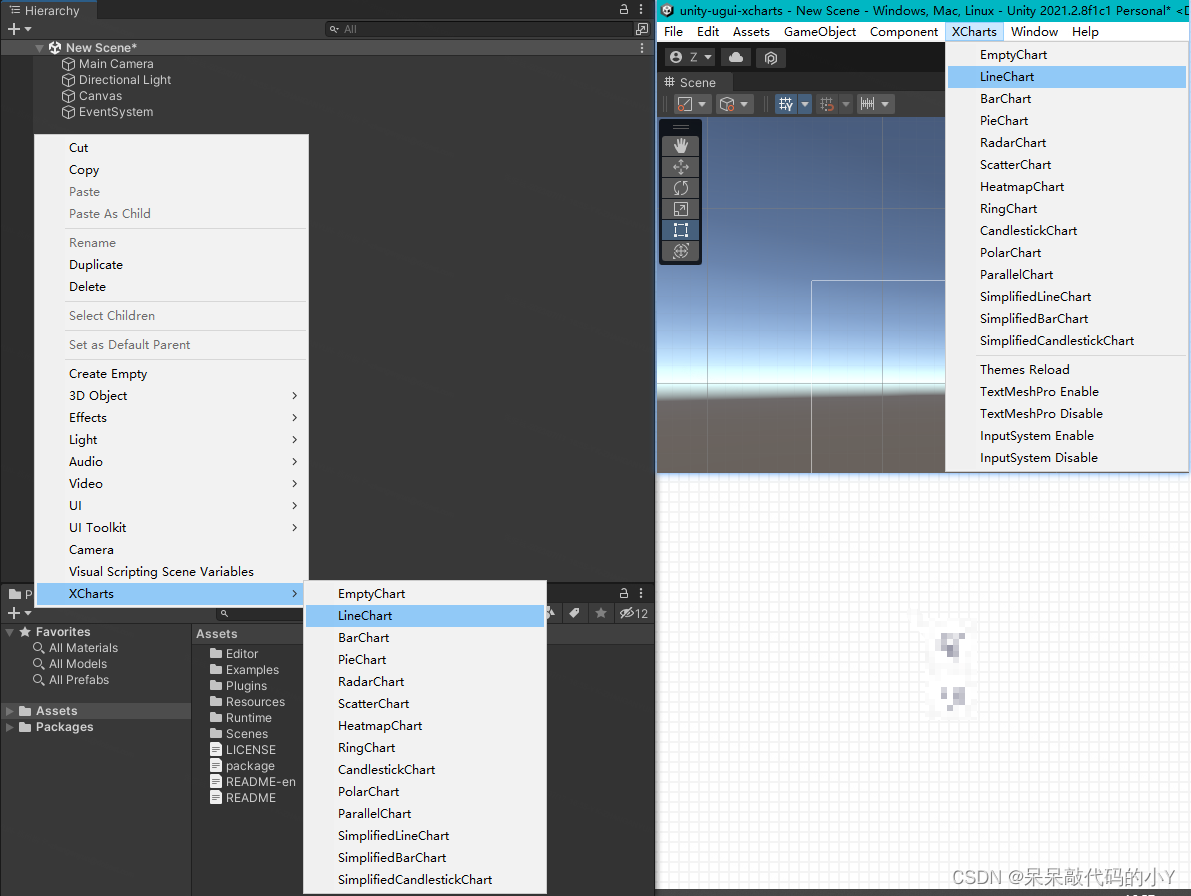Click Themes Reload option
Image resolution: width=1191 pixels, height=896 pixels.
(1066, 370)
